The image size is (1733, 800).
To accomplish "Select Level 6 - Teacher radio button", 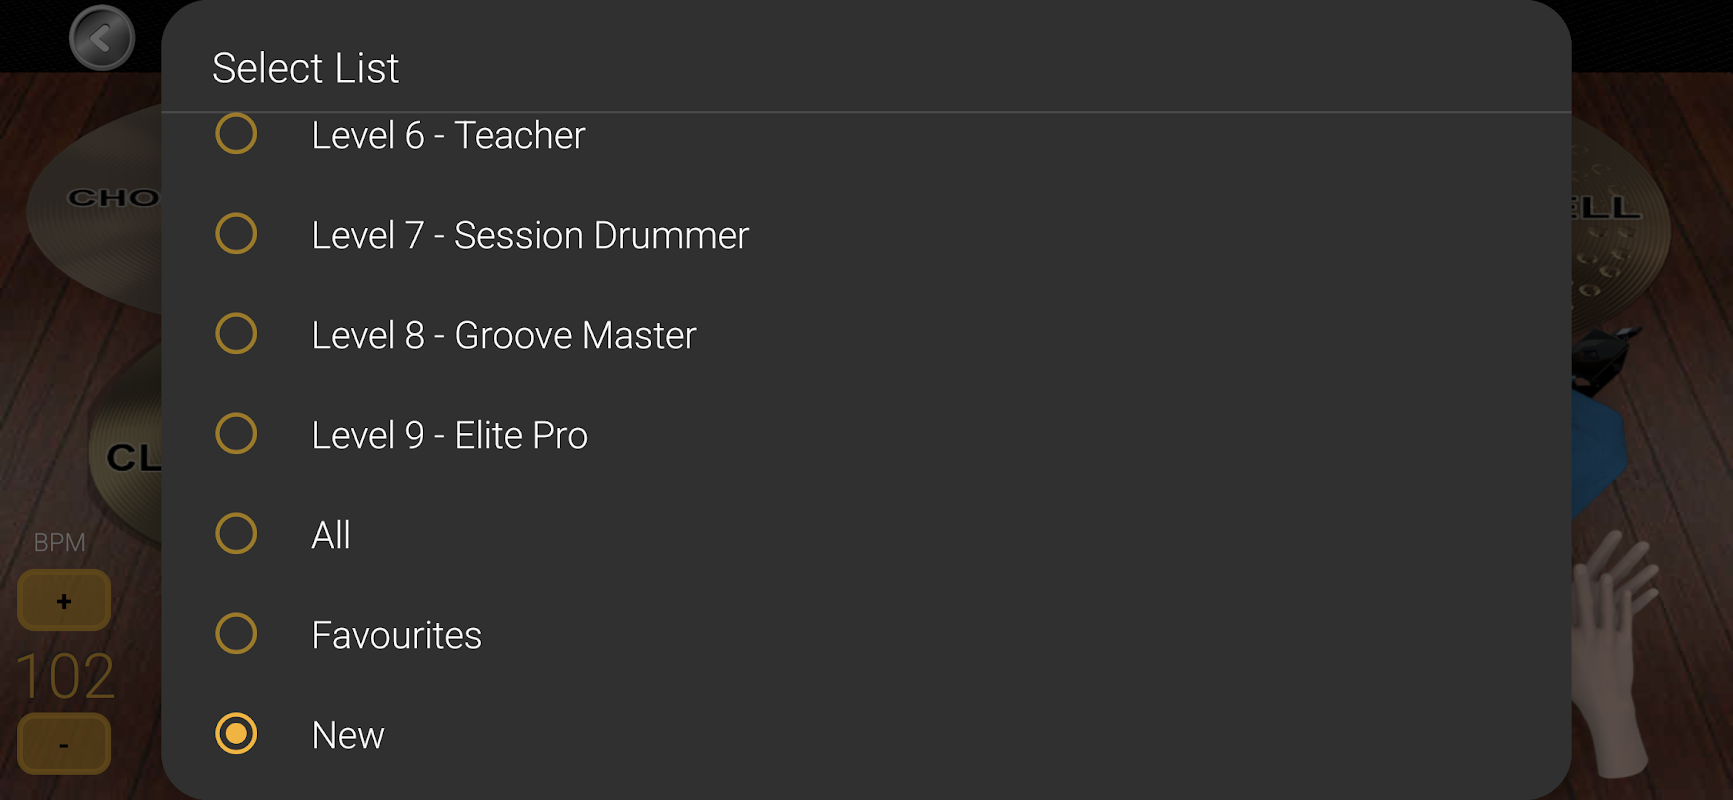I will [x=236, y=134].
